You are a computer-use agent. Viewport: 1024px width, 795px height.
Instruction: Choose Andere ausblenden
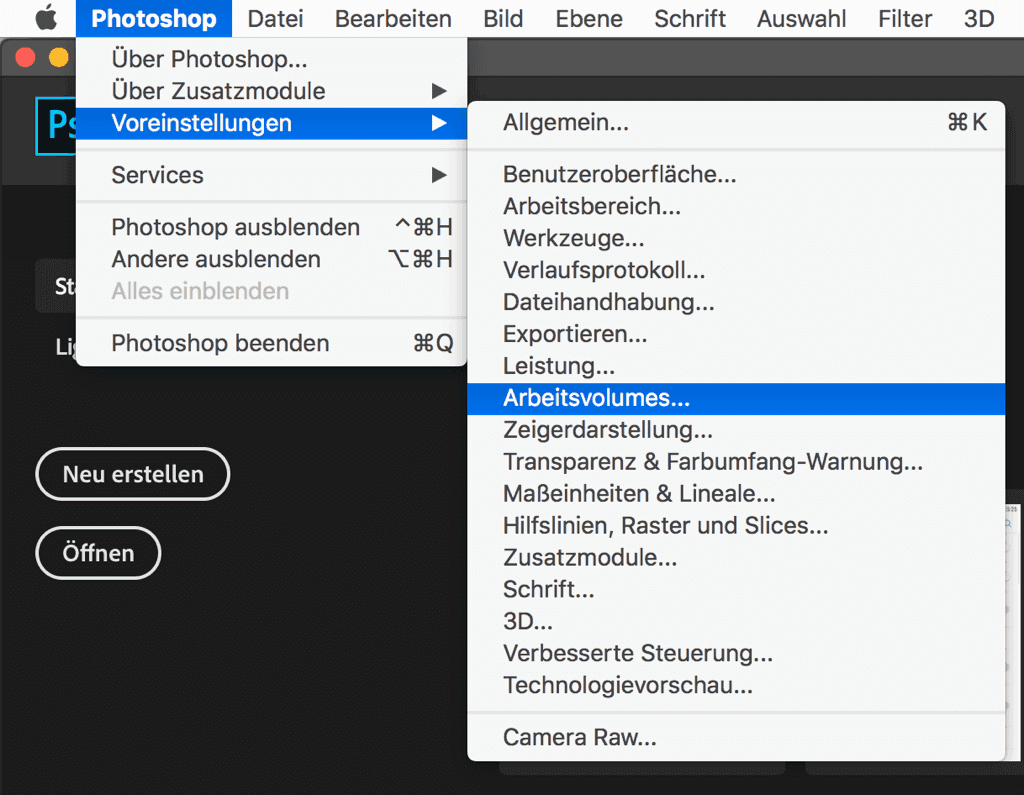click(271, 259)
